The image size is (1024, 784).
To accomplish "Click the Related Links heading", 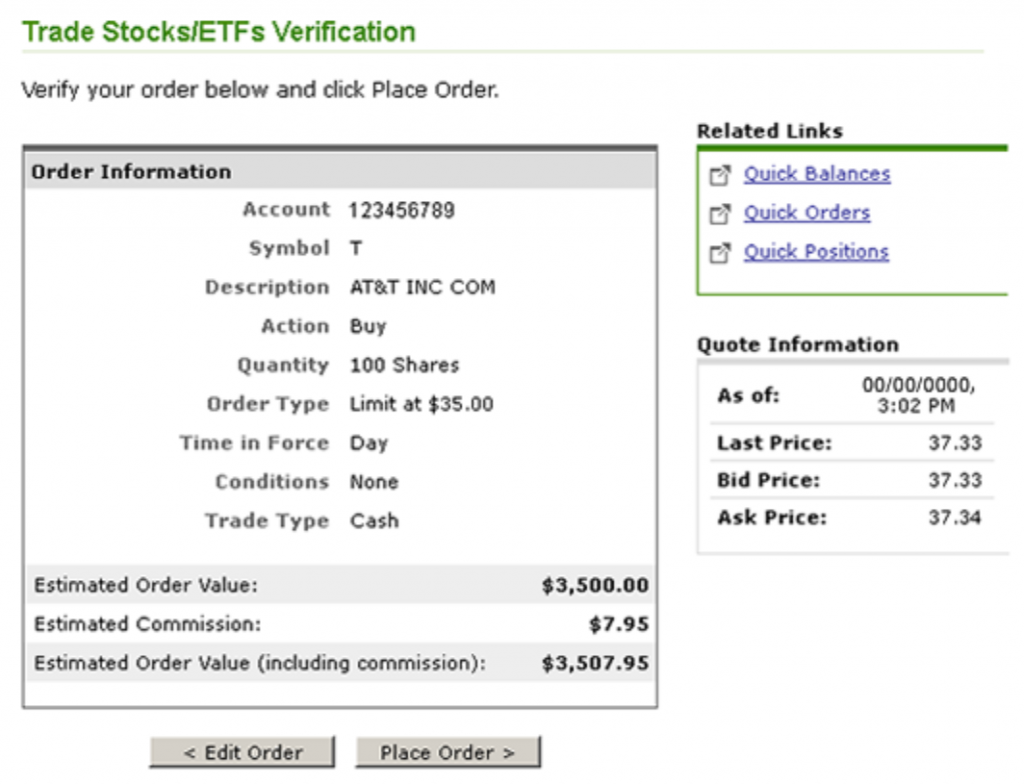I will (x=769, y=131).
